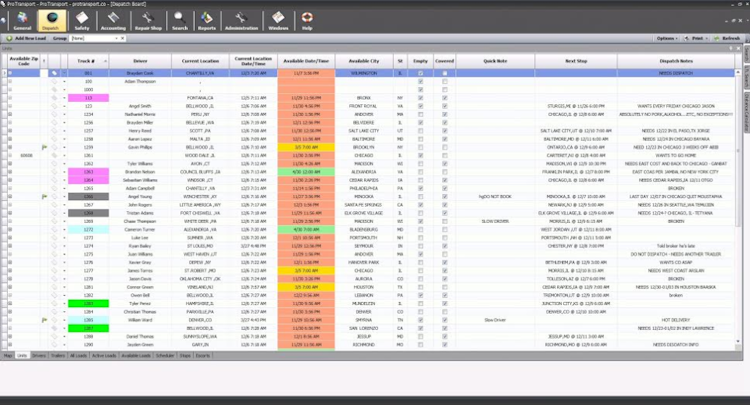Select the pink highlighted truck 113 cell
The height and width of the screenshot is (405, 750).
tap(88, 98)
